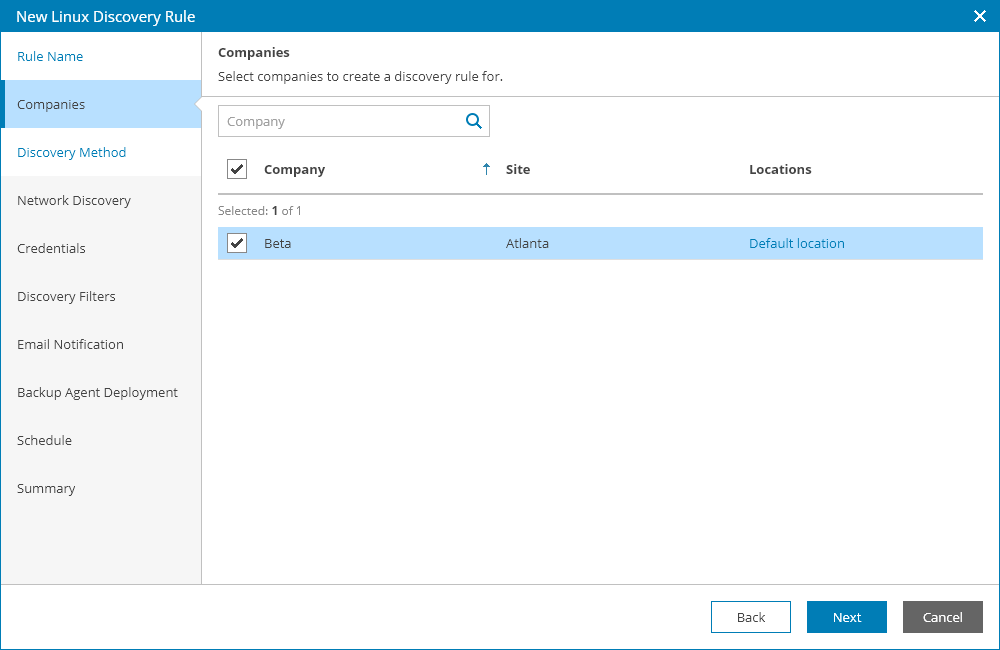The height and width of the screenshot is (650, 1000).
Task: Click the Company column sort arrow
Action: 486,169
